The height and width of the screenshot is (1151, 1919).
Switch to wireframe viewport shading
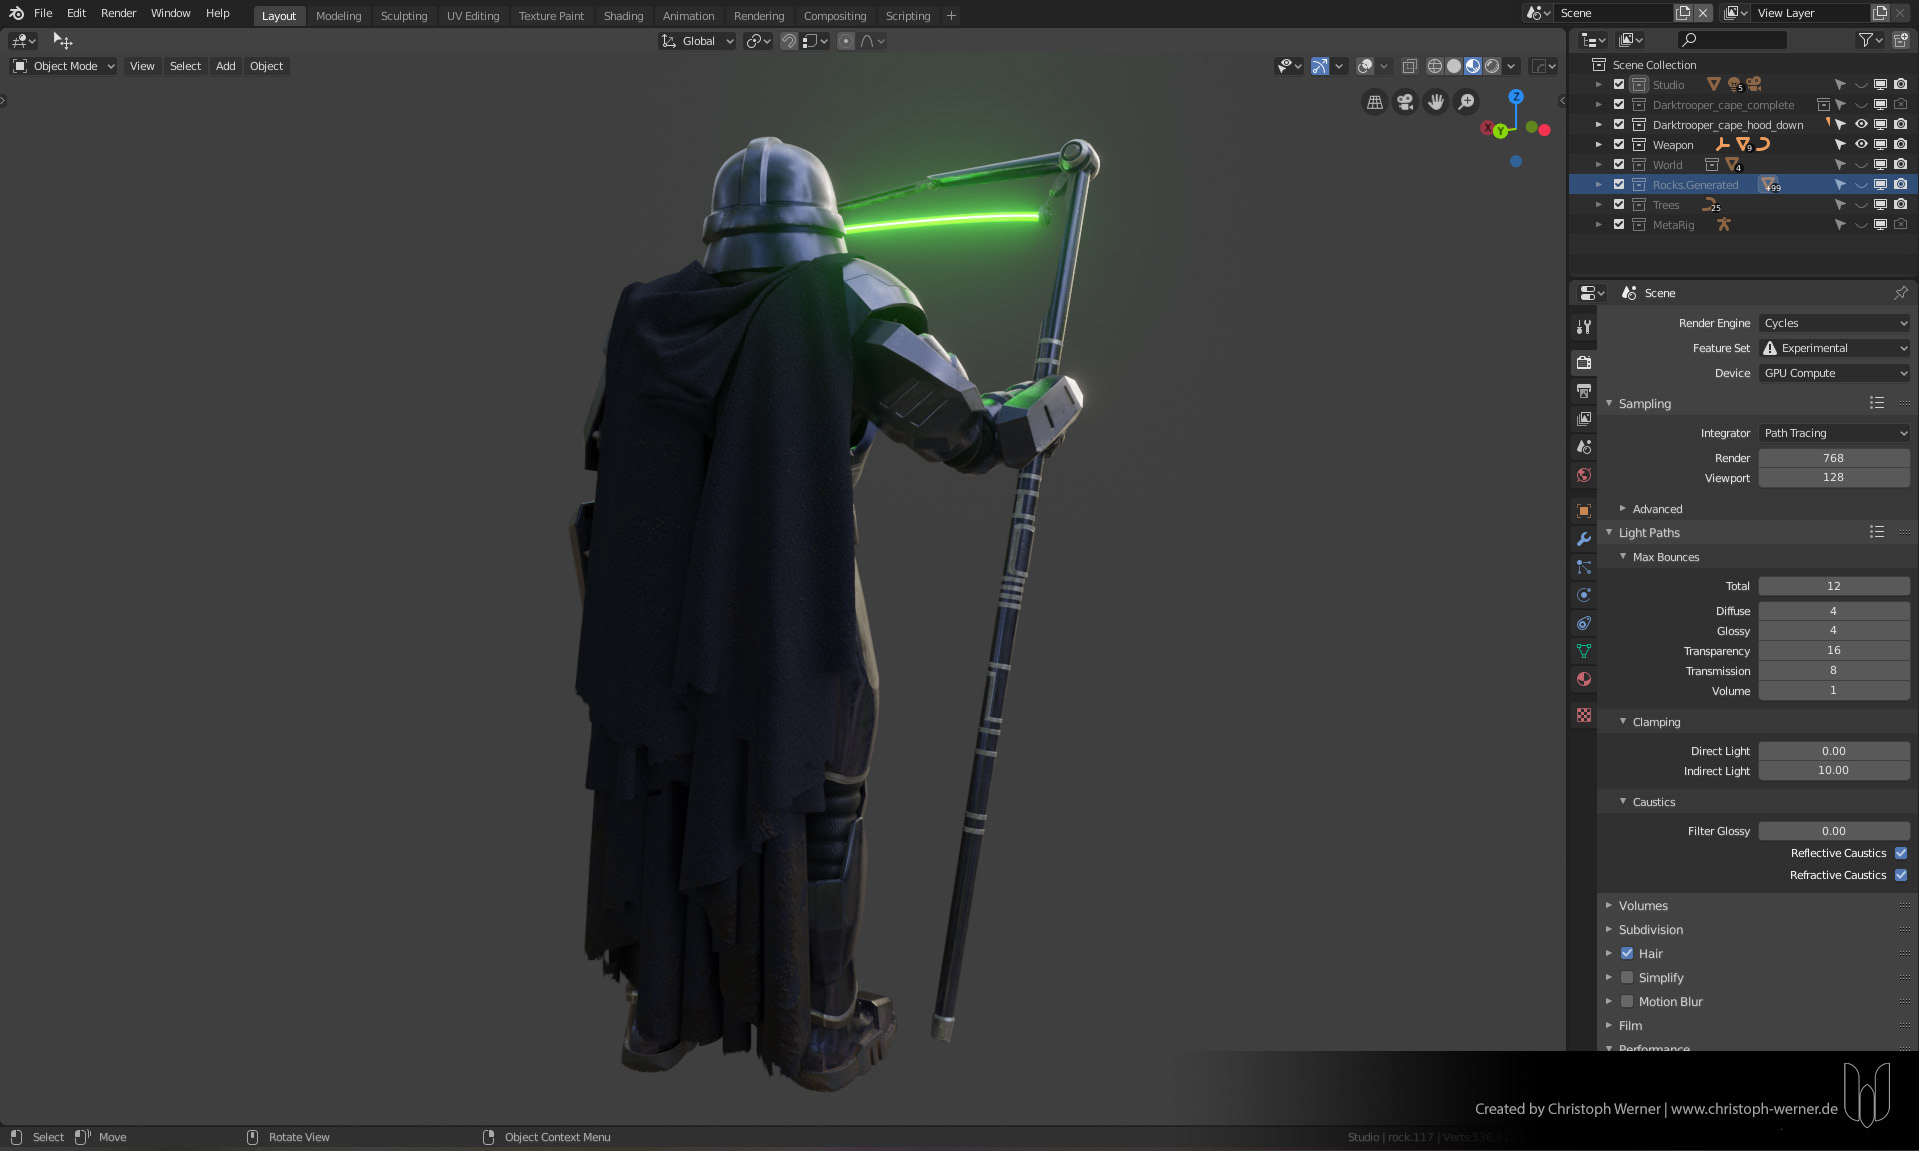coord(1434,66)
